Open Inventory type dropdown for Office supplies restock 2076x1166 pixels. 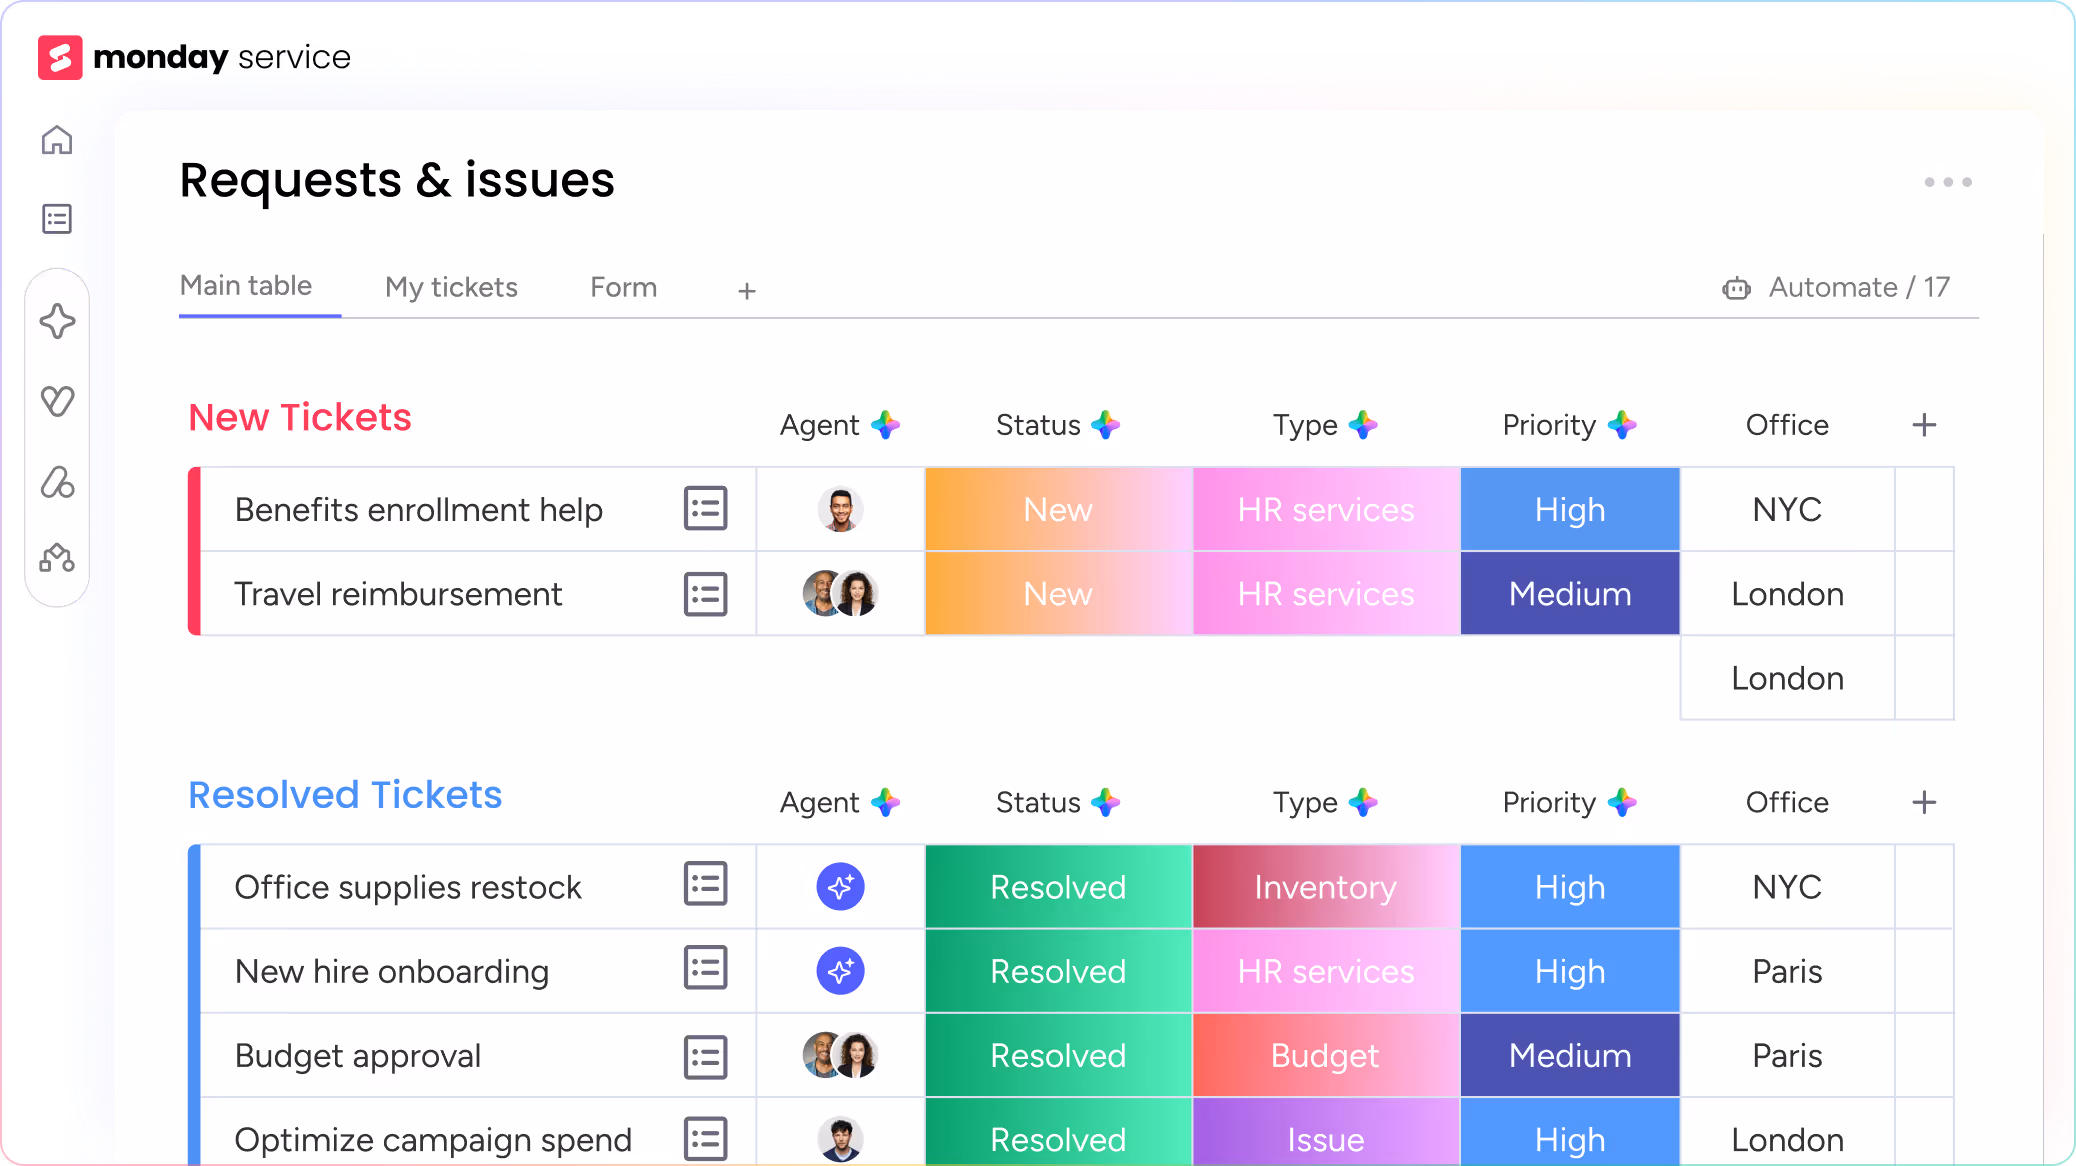coord(1325,887)
